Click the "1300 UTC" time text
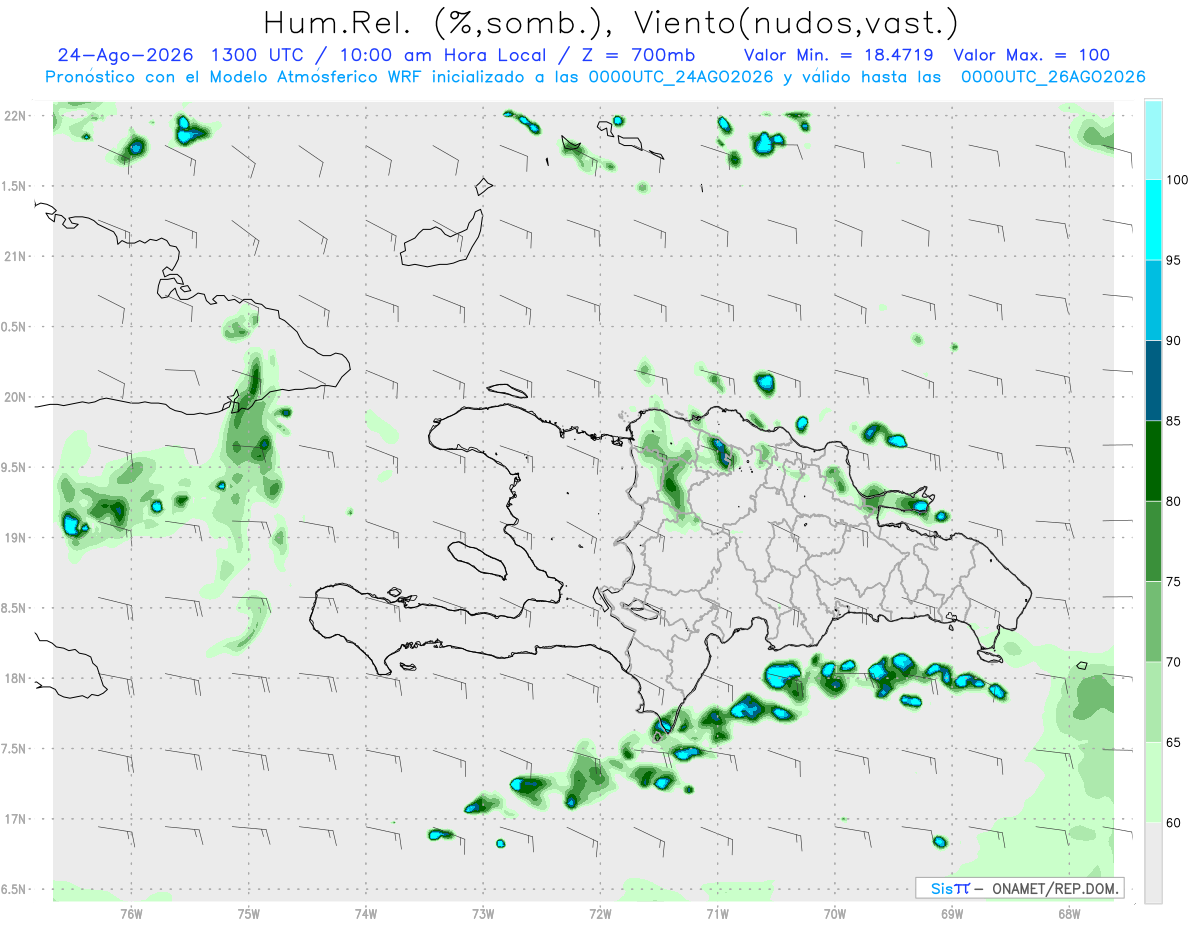The width and height of the screenshot is (1200, 927). 257,55
